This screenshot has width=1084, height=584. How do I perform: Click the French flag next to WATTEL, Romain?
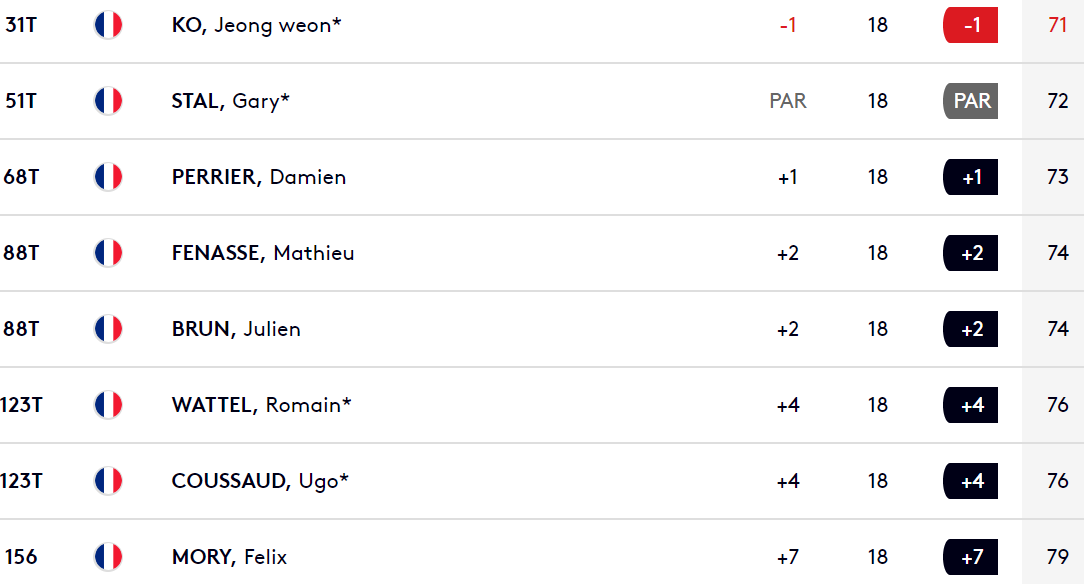point(108,405)
